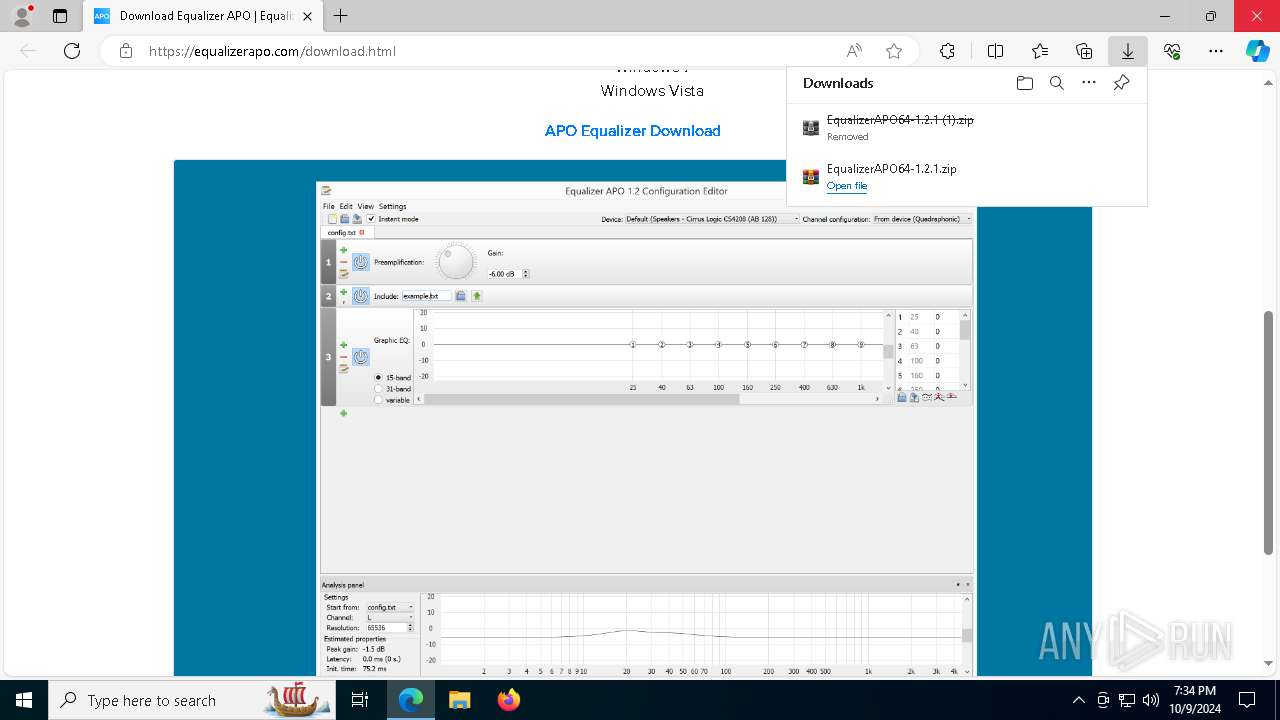Search downloads with magnifier icon
Viewport: 1280px width, 720px height.
tap(1056, 83)
